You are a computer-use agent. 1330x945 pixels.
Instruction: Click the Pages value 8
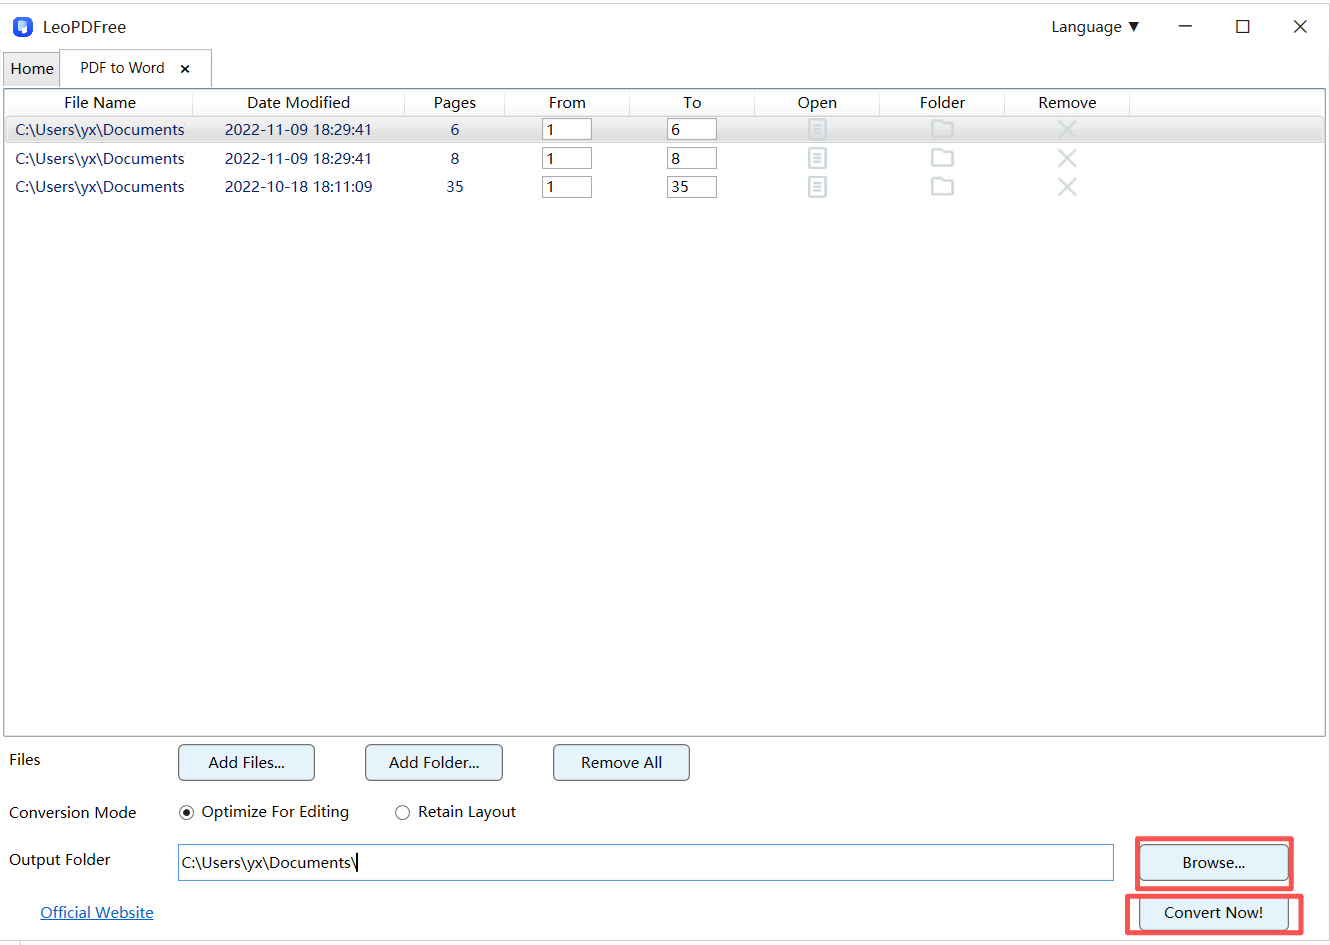(455, 159)
